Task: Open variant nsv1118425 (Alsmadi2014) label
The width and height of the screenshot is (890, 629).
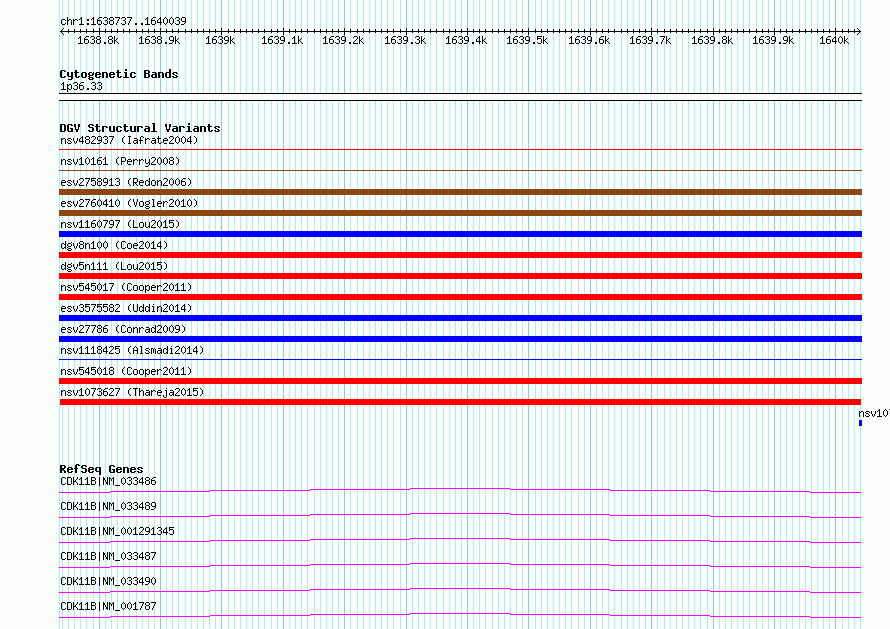Action: [132, 350]
